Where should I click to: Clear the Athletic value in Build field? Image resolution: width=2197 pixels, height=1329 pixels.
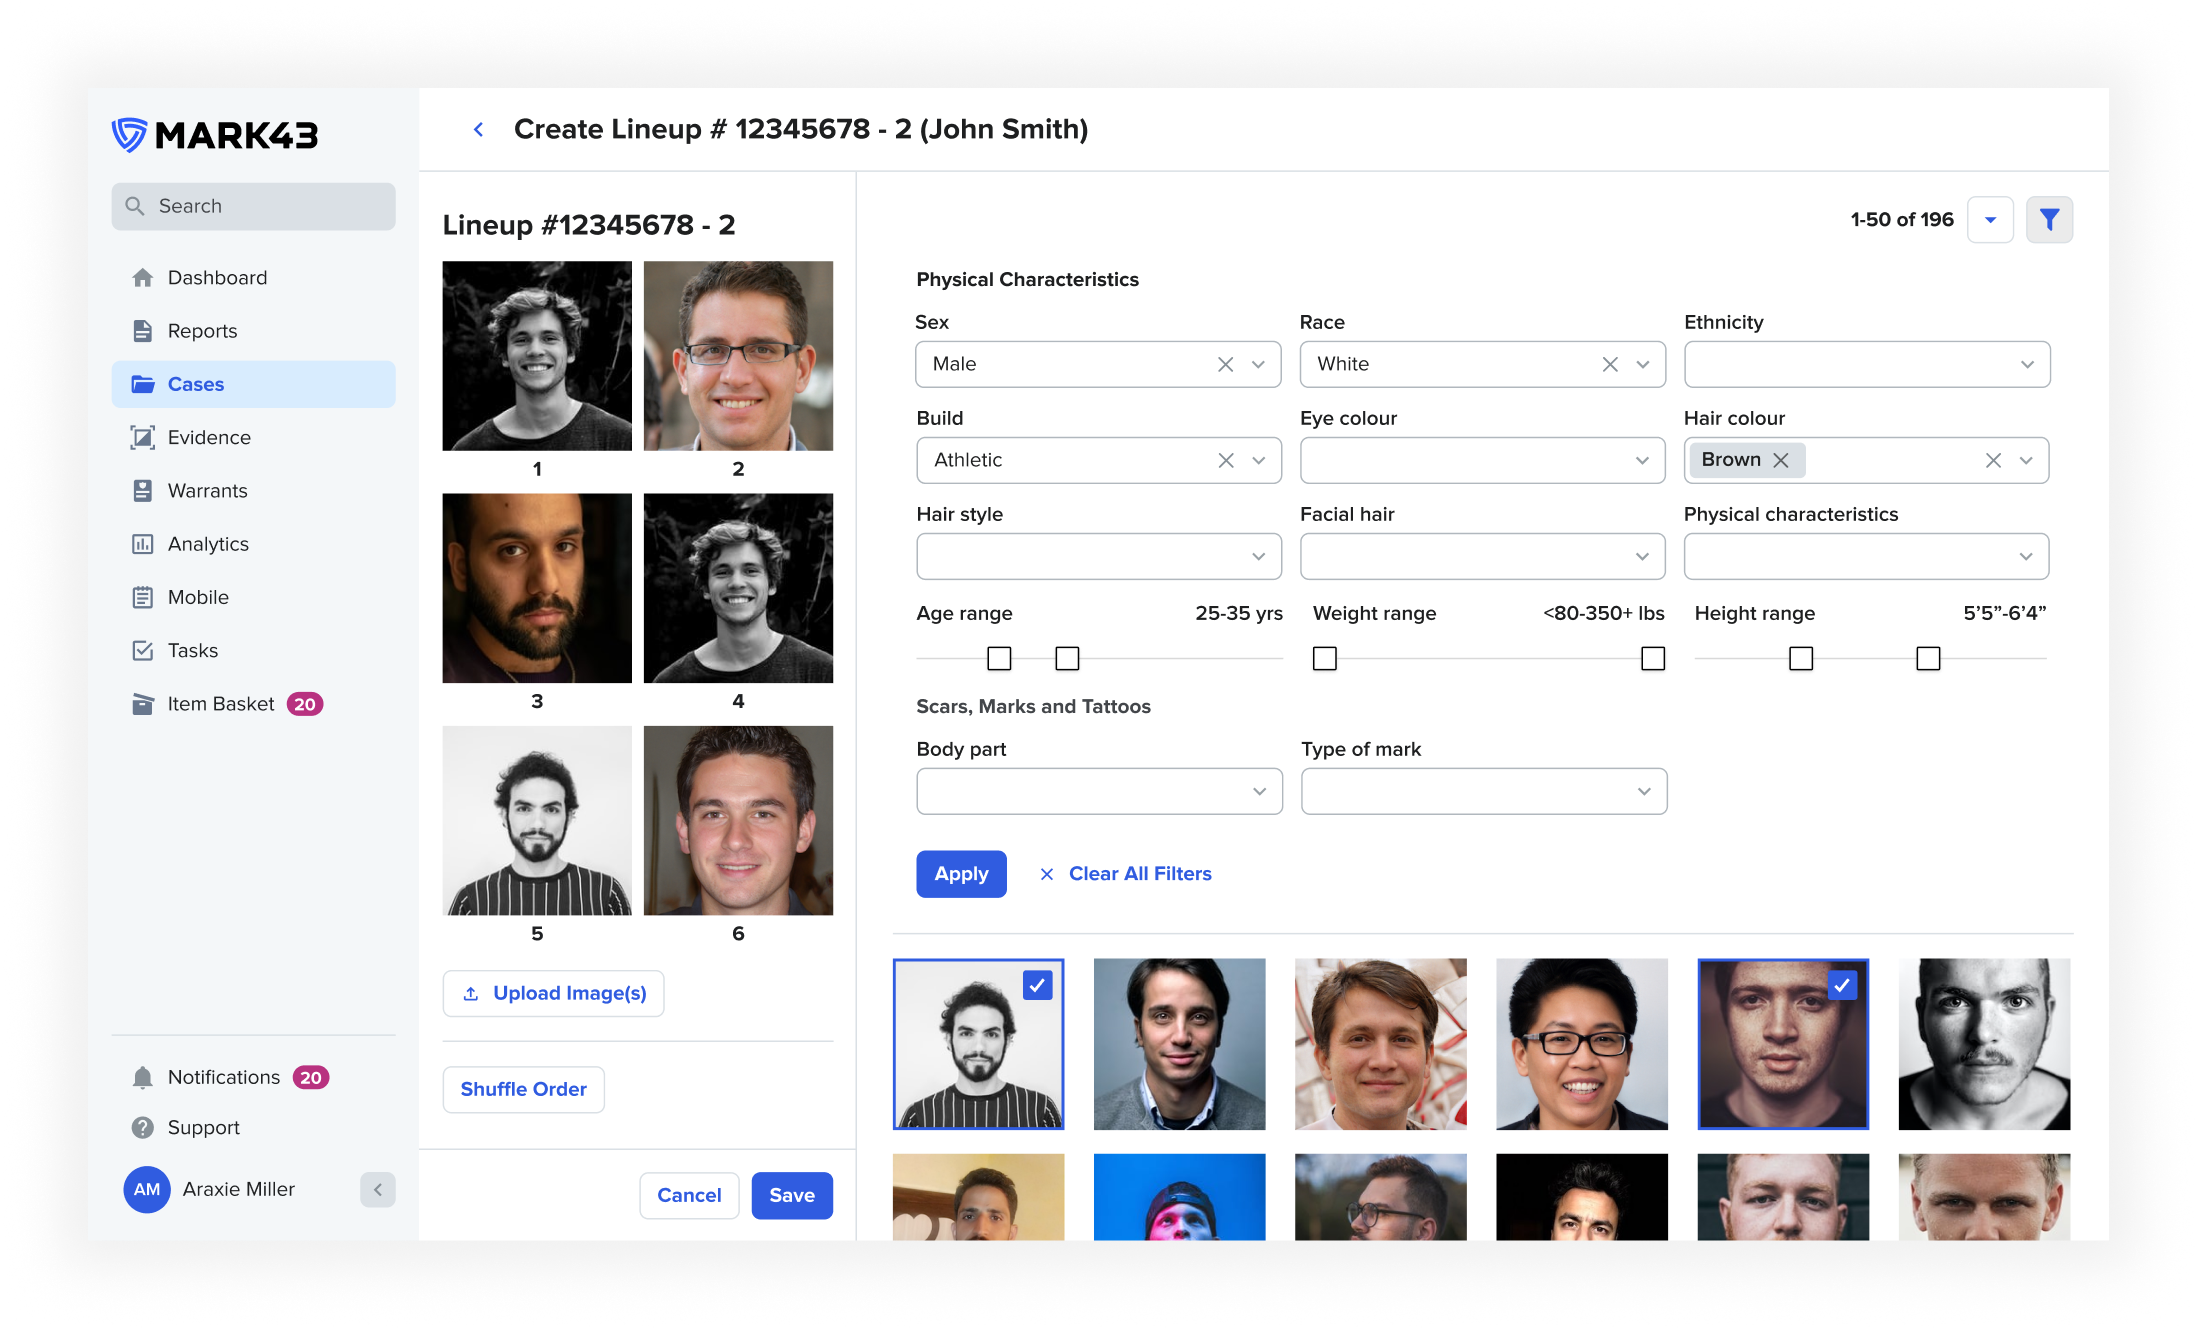pyautogui.click(x=1225, y=460)
